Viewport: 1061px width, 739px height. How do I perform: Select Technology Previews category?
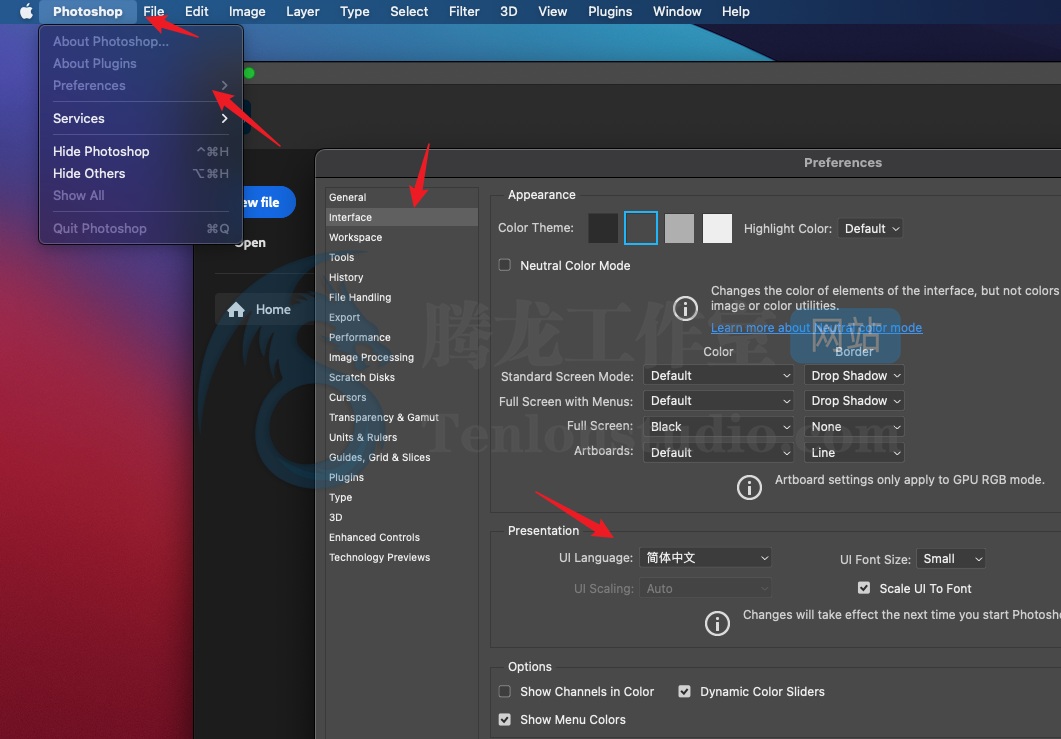[x=401, y=558]
